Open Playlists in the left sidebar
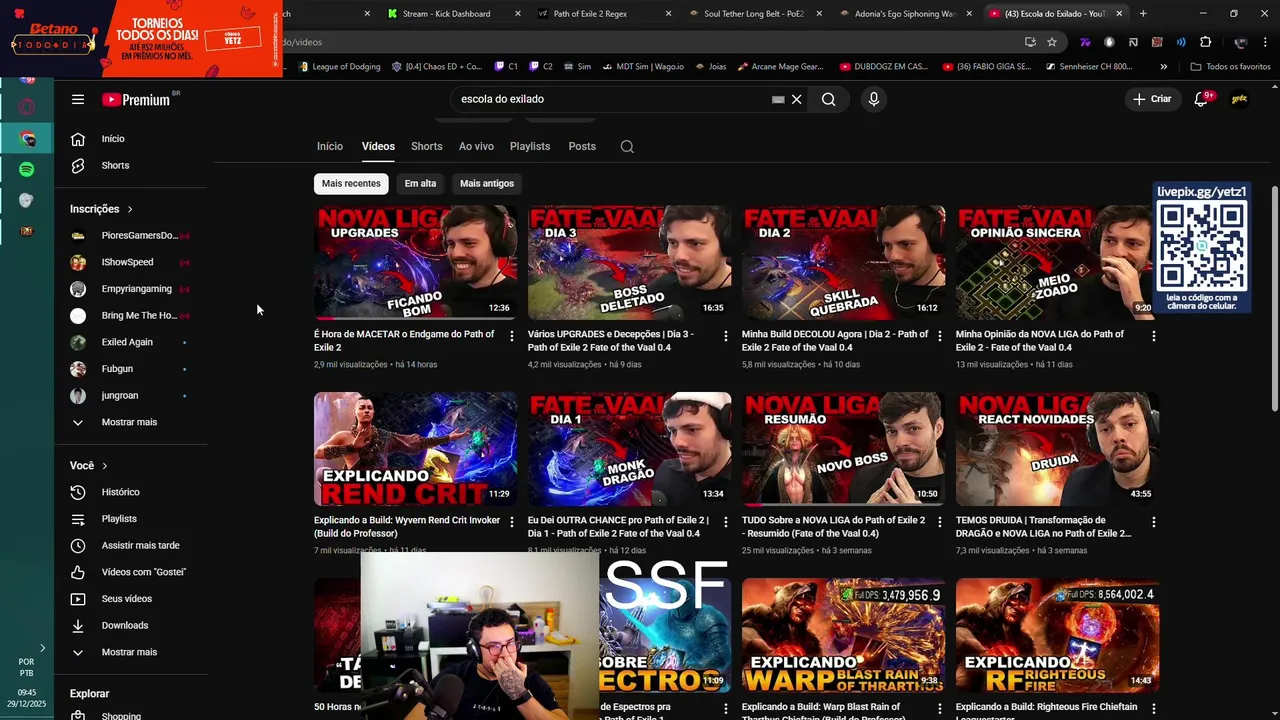This screenshot has width=1280, height=720. pyautogui.click(x=119, y=519)
